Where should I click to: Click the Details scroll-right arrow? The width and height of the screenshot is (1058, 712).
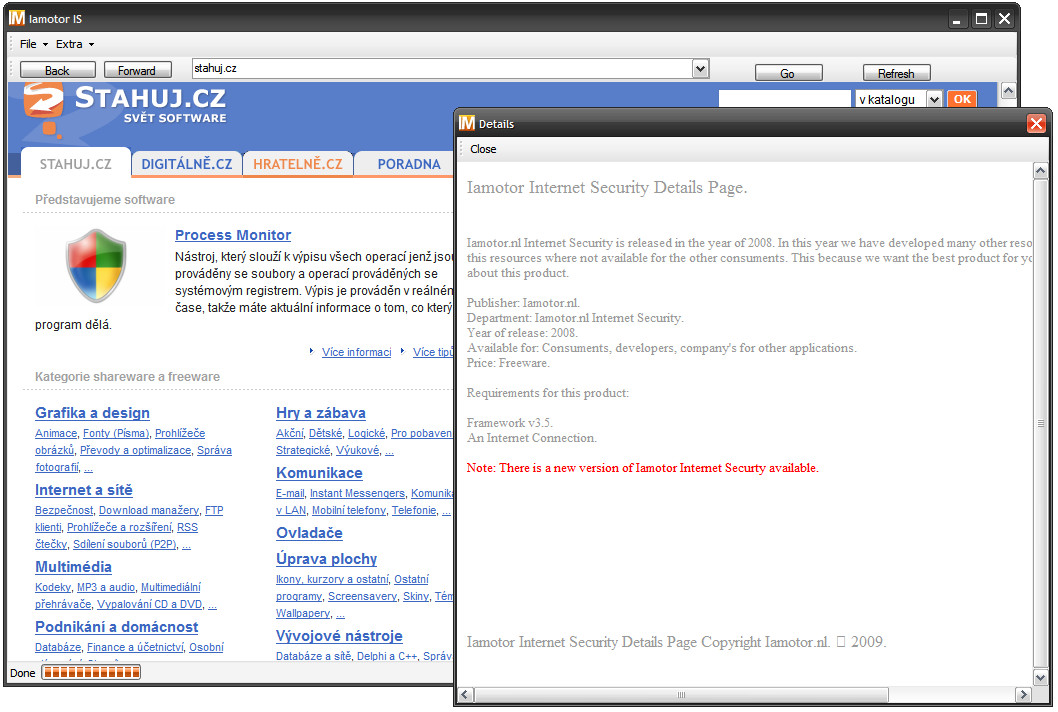click(x=1024, y=694)
